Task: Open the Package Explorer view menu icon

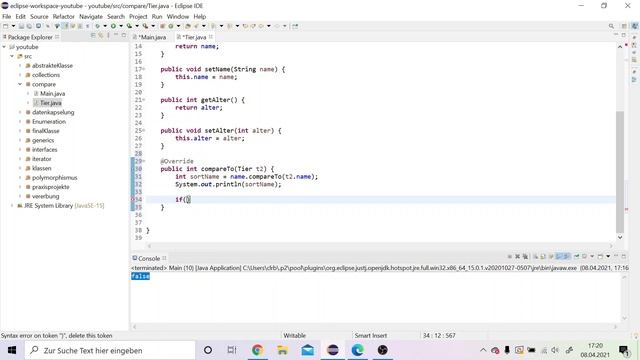Action: tap(108, 36)
